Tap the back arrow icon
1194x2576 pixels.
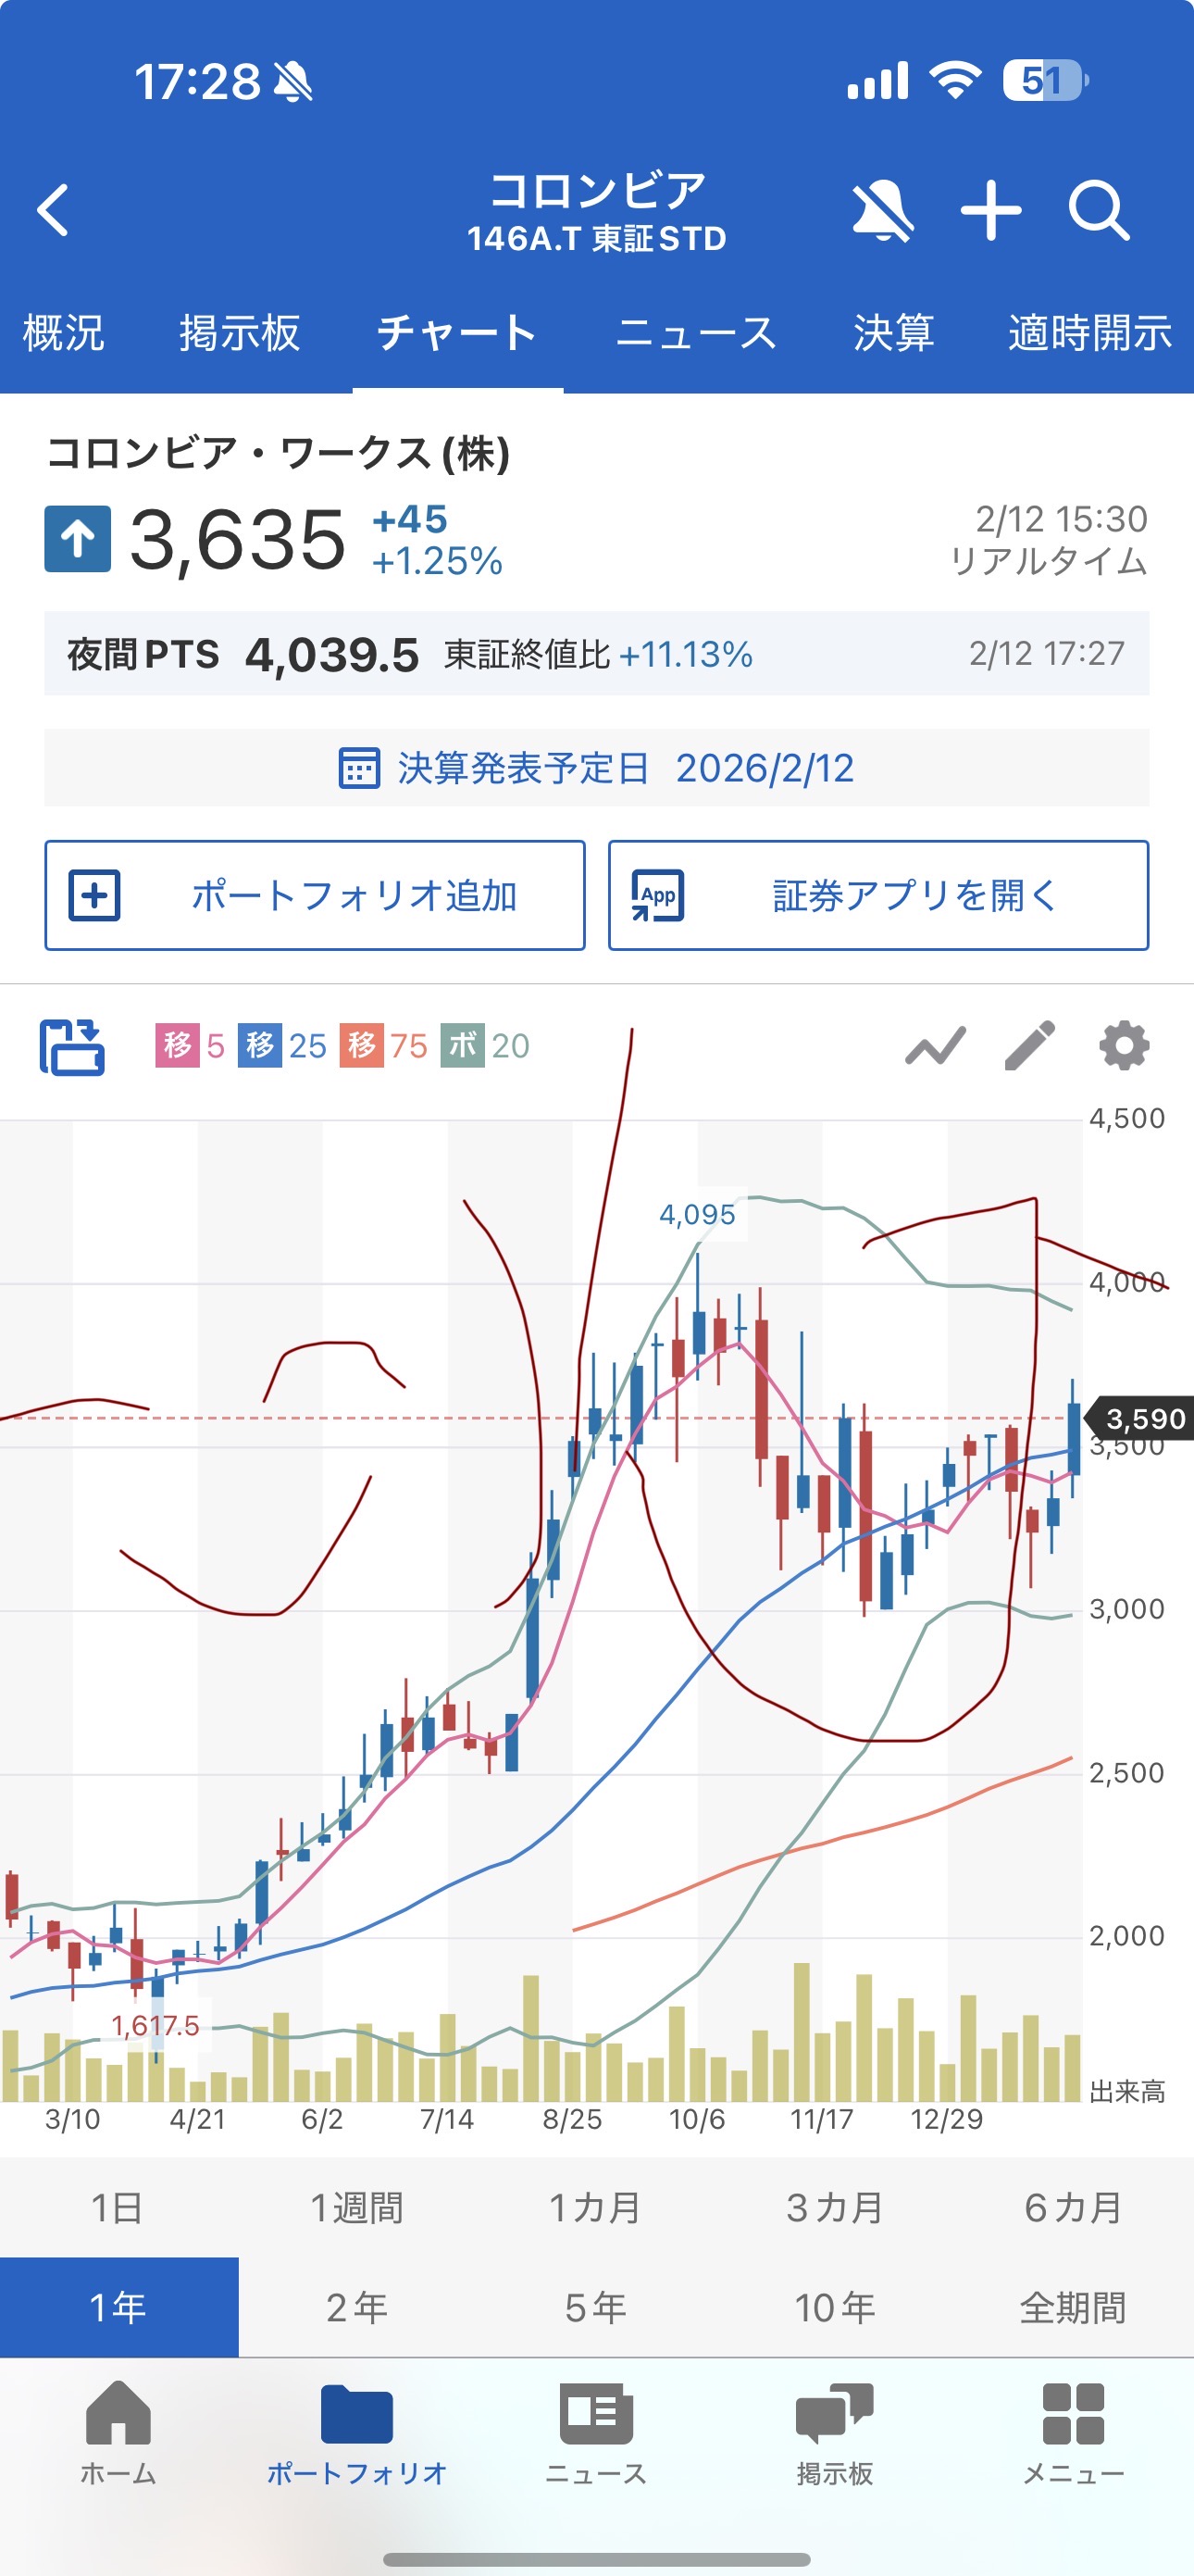[x=54, y=210]
